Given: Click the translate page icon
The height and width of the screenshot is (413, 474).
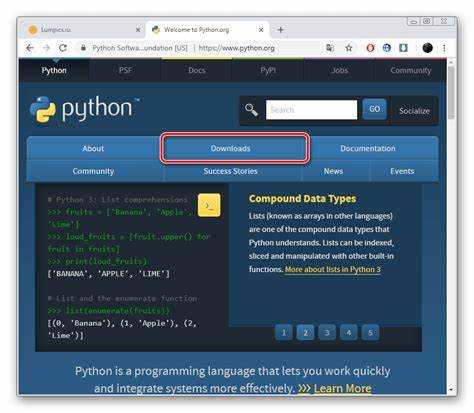Looking at the screenshot, I should [330, 48].
